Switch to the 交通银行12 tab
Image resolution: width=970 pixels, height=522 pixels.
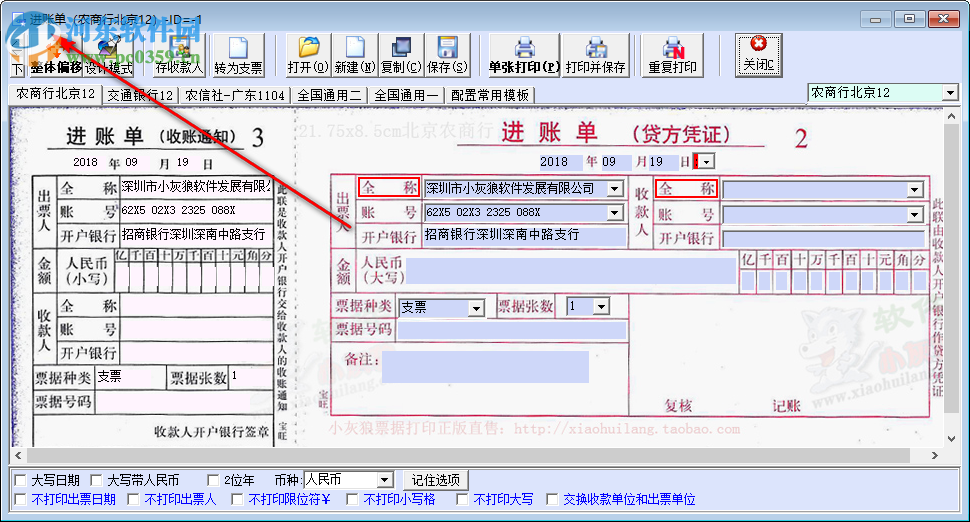pos(140,95)
